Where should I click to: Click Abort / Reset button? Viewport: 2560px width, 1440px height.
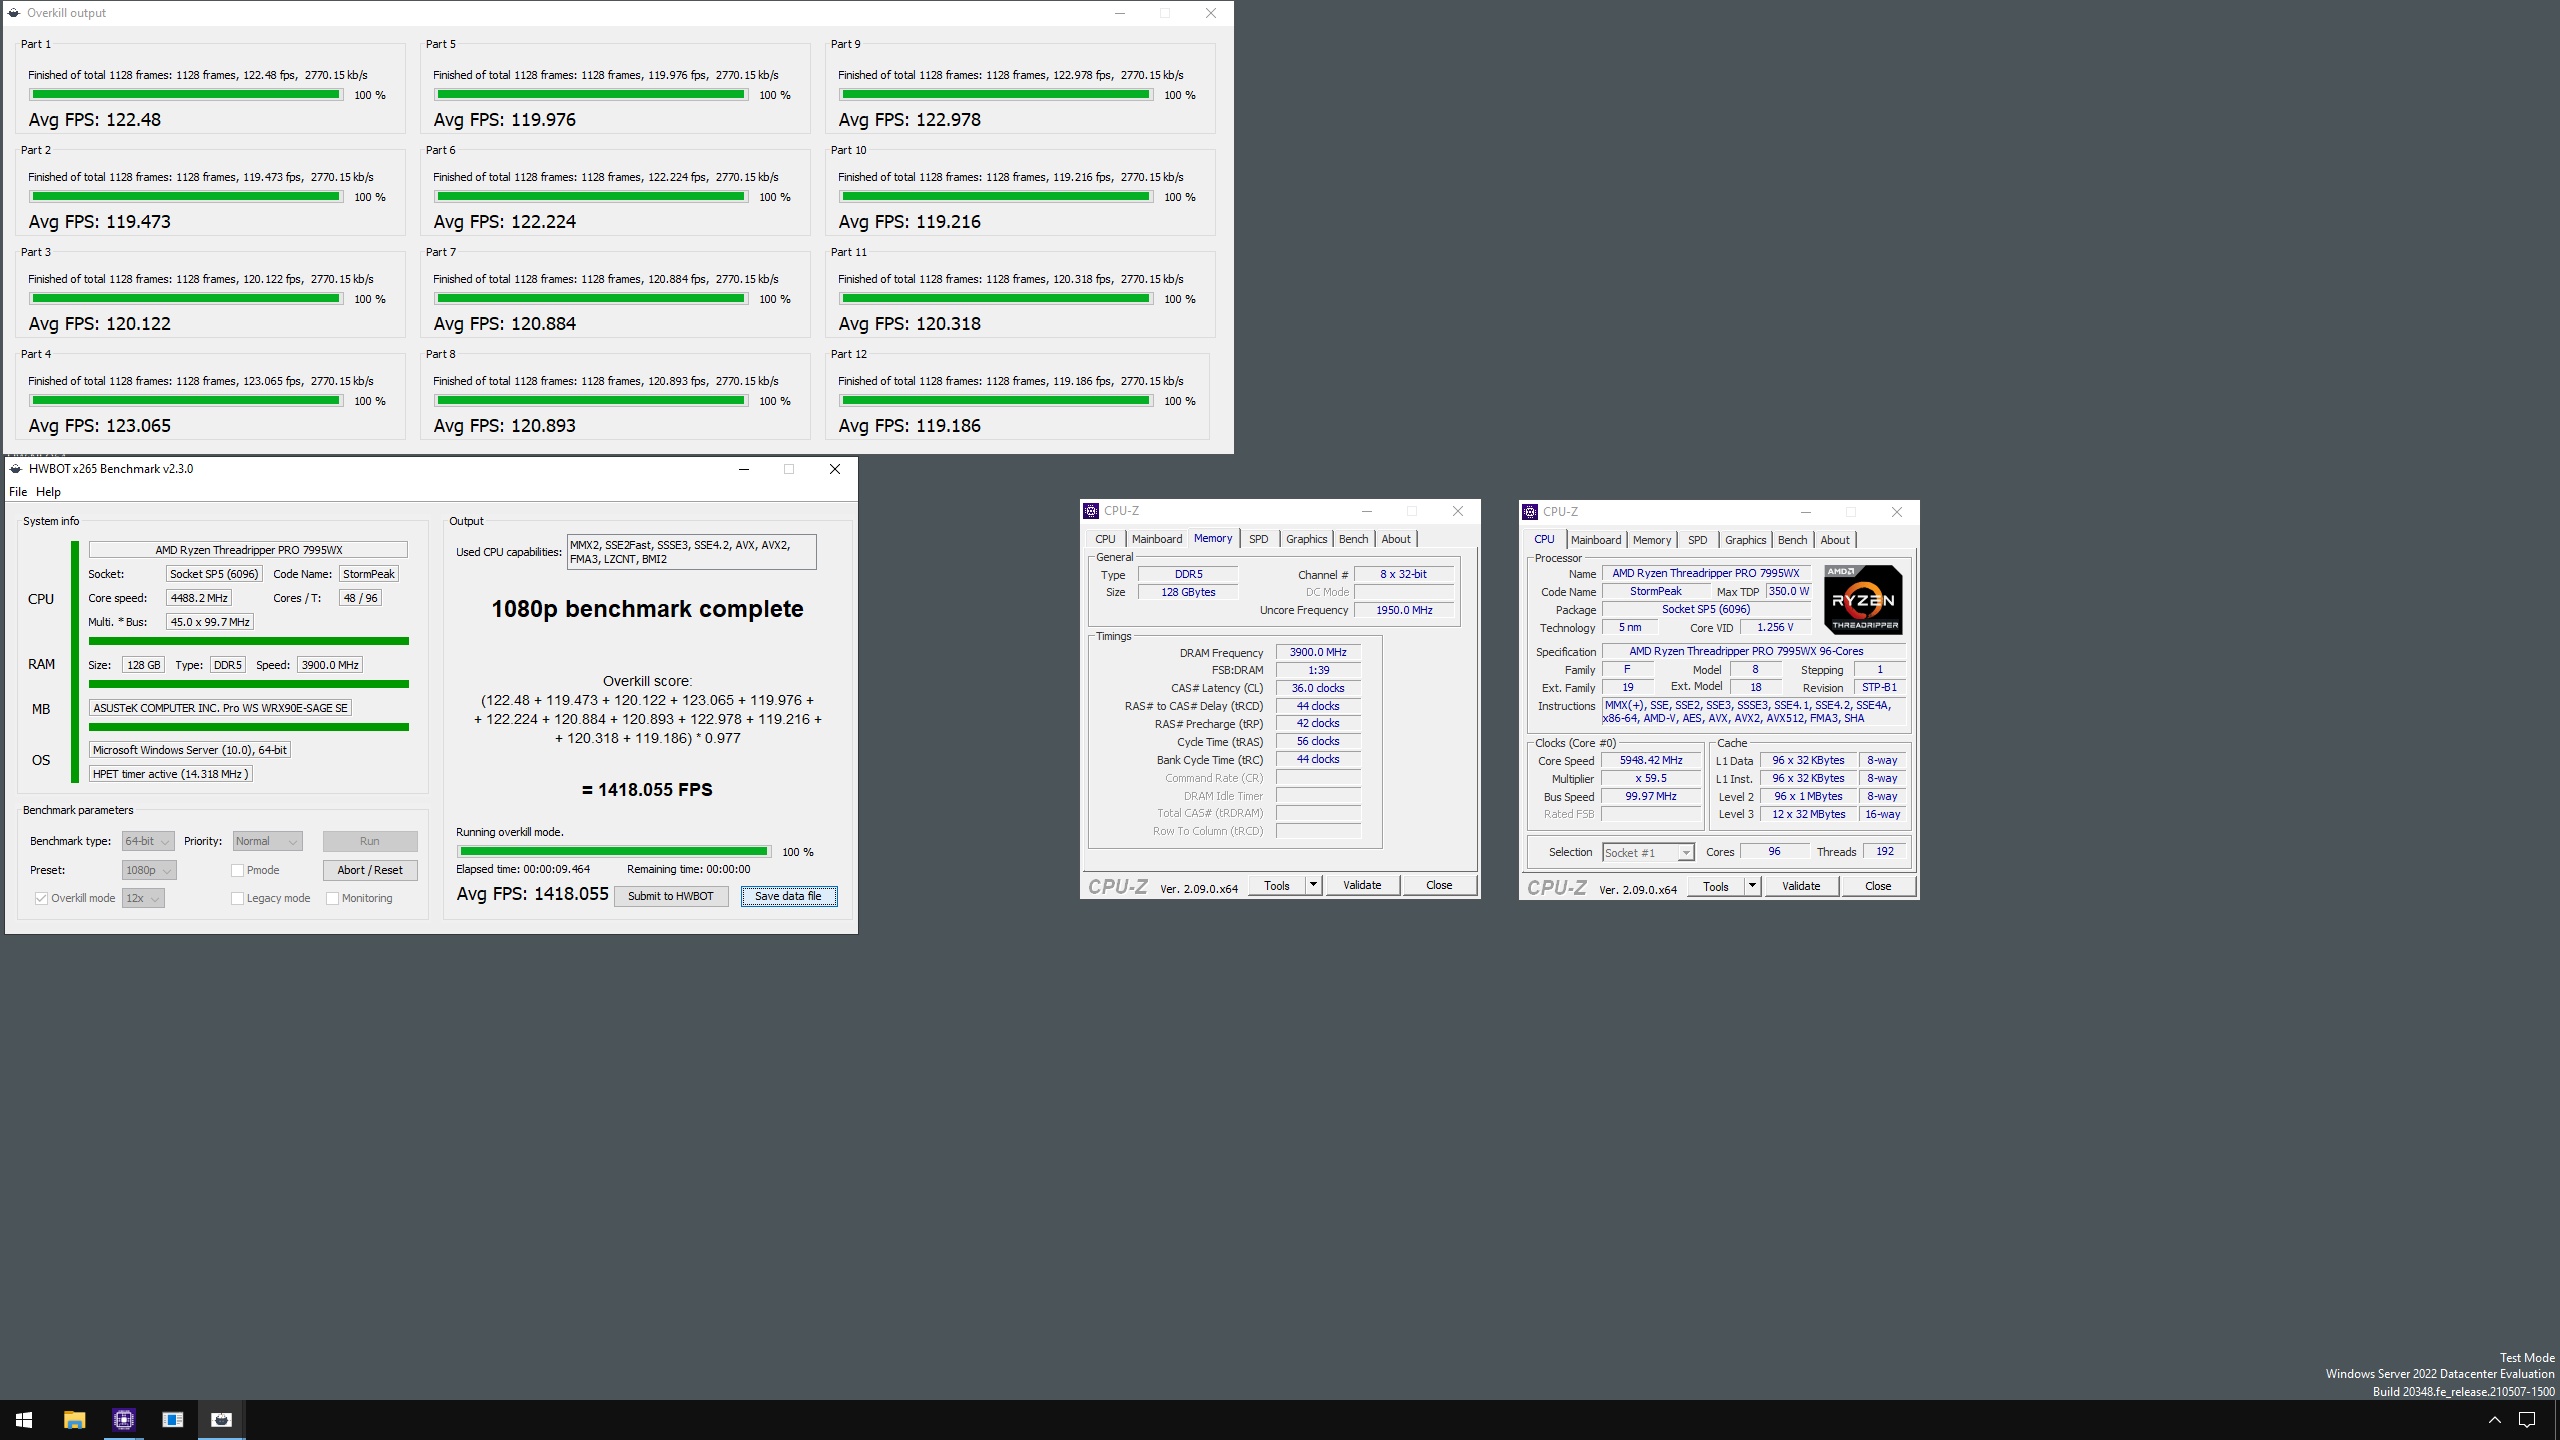pyautogui.click(x=370, y=870)
